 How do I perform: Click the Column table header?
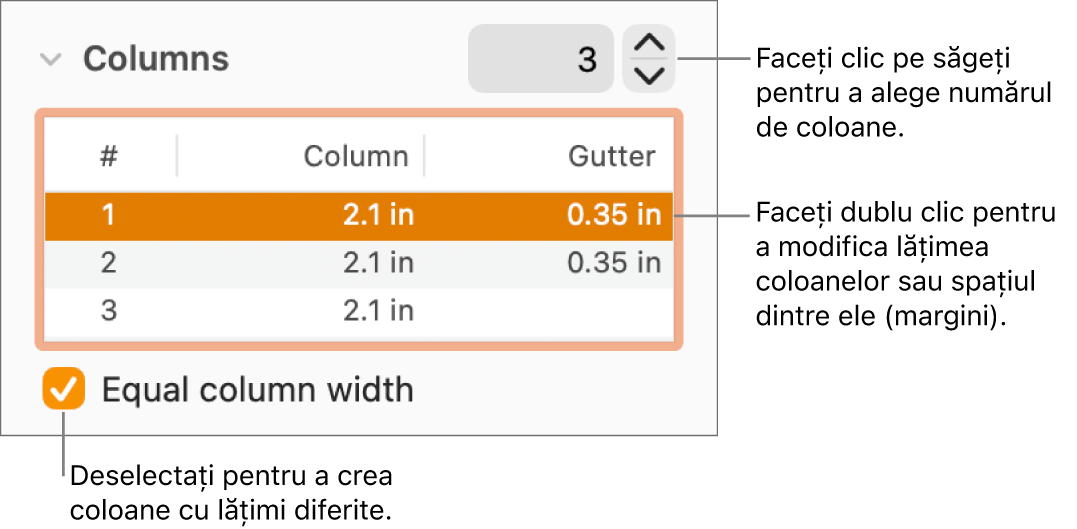coord(356,156)
